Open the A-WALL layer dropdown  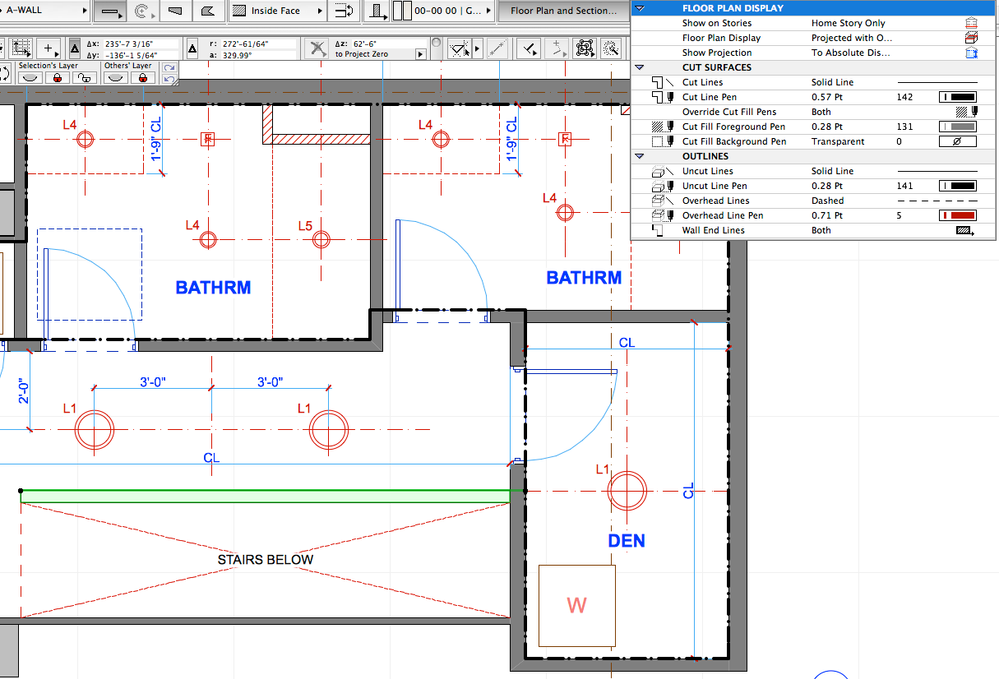click(x=44, y=10)
